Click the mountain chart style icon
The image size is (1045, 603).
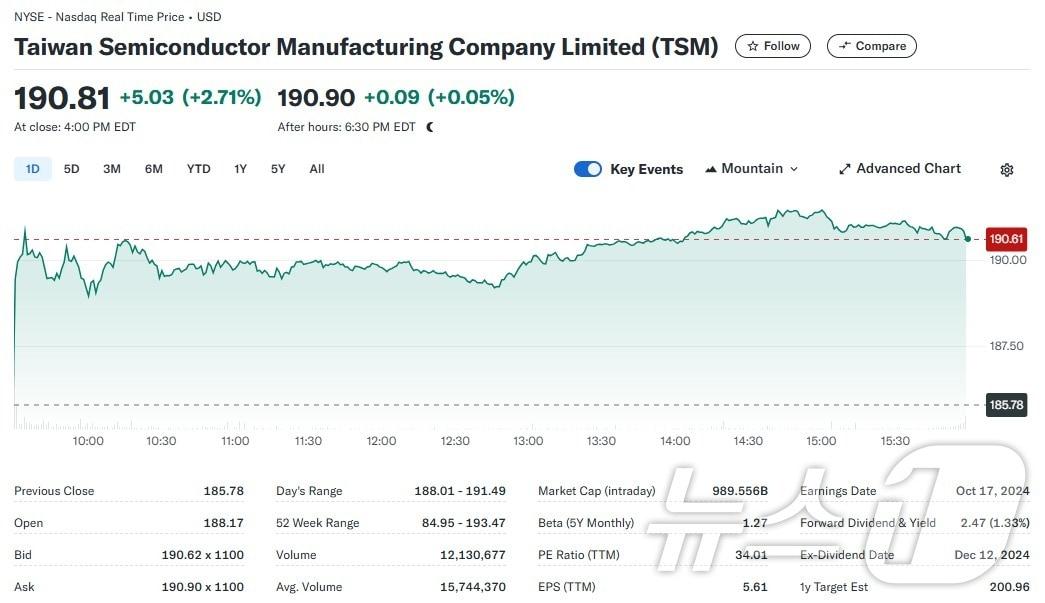coord(710,168)
